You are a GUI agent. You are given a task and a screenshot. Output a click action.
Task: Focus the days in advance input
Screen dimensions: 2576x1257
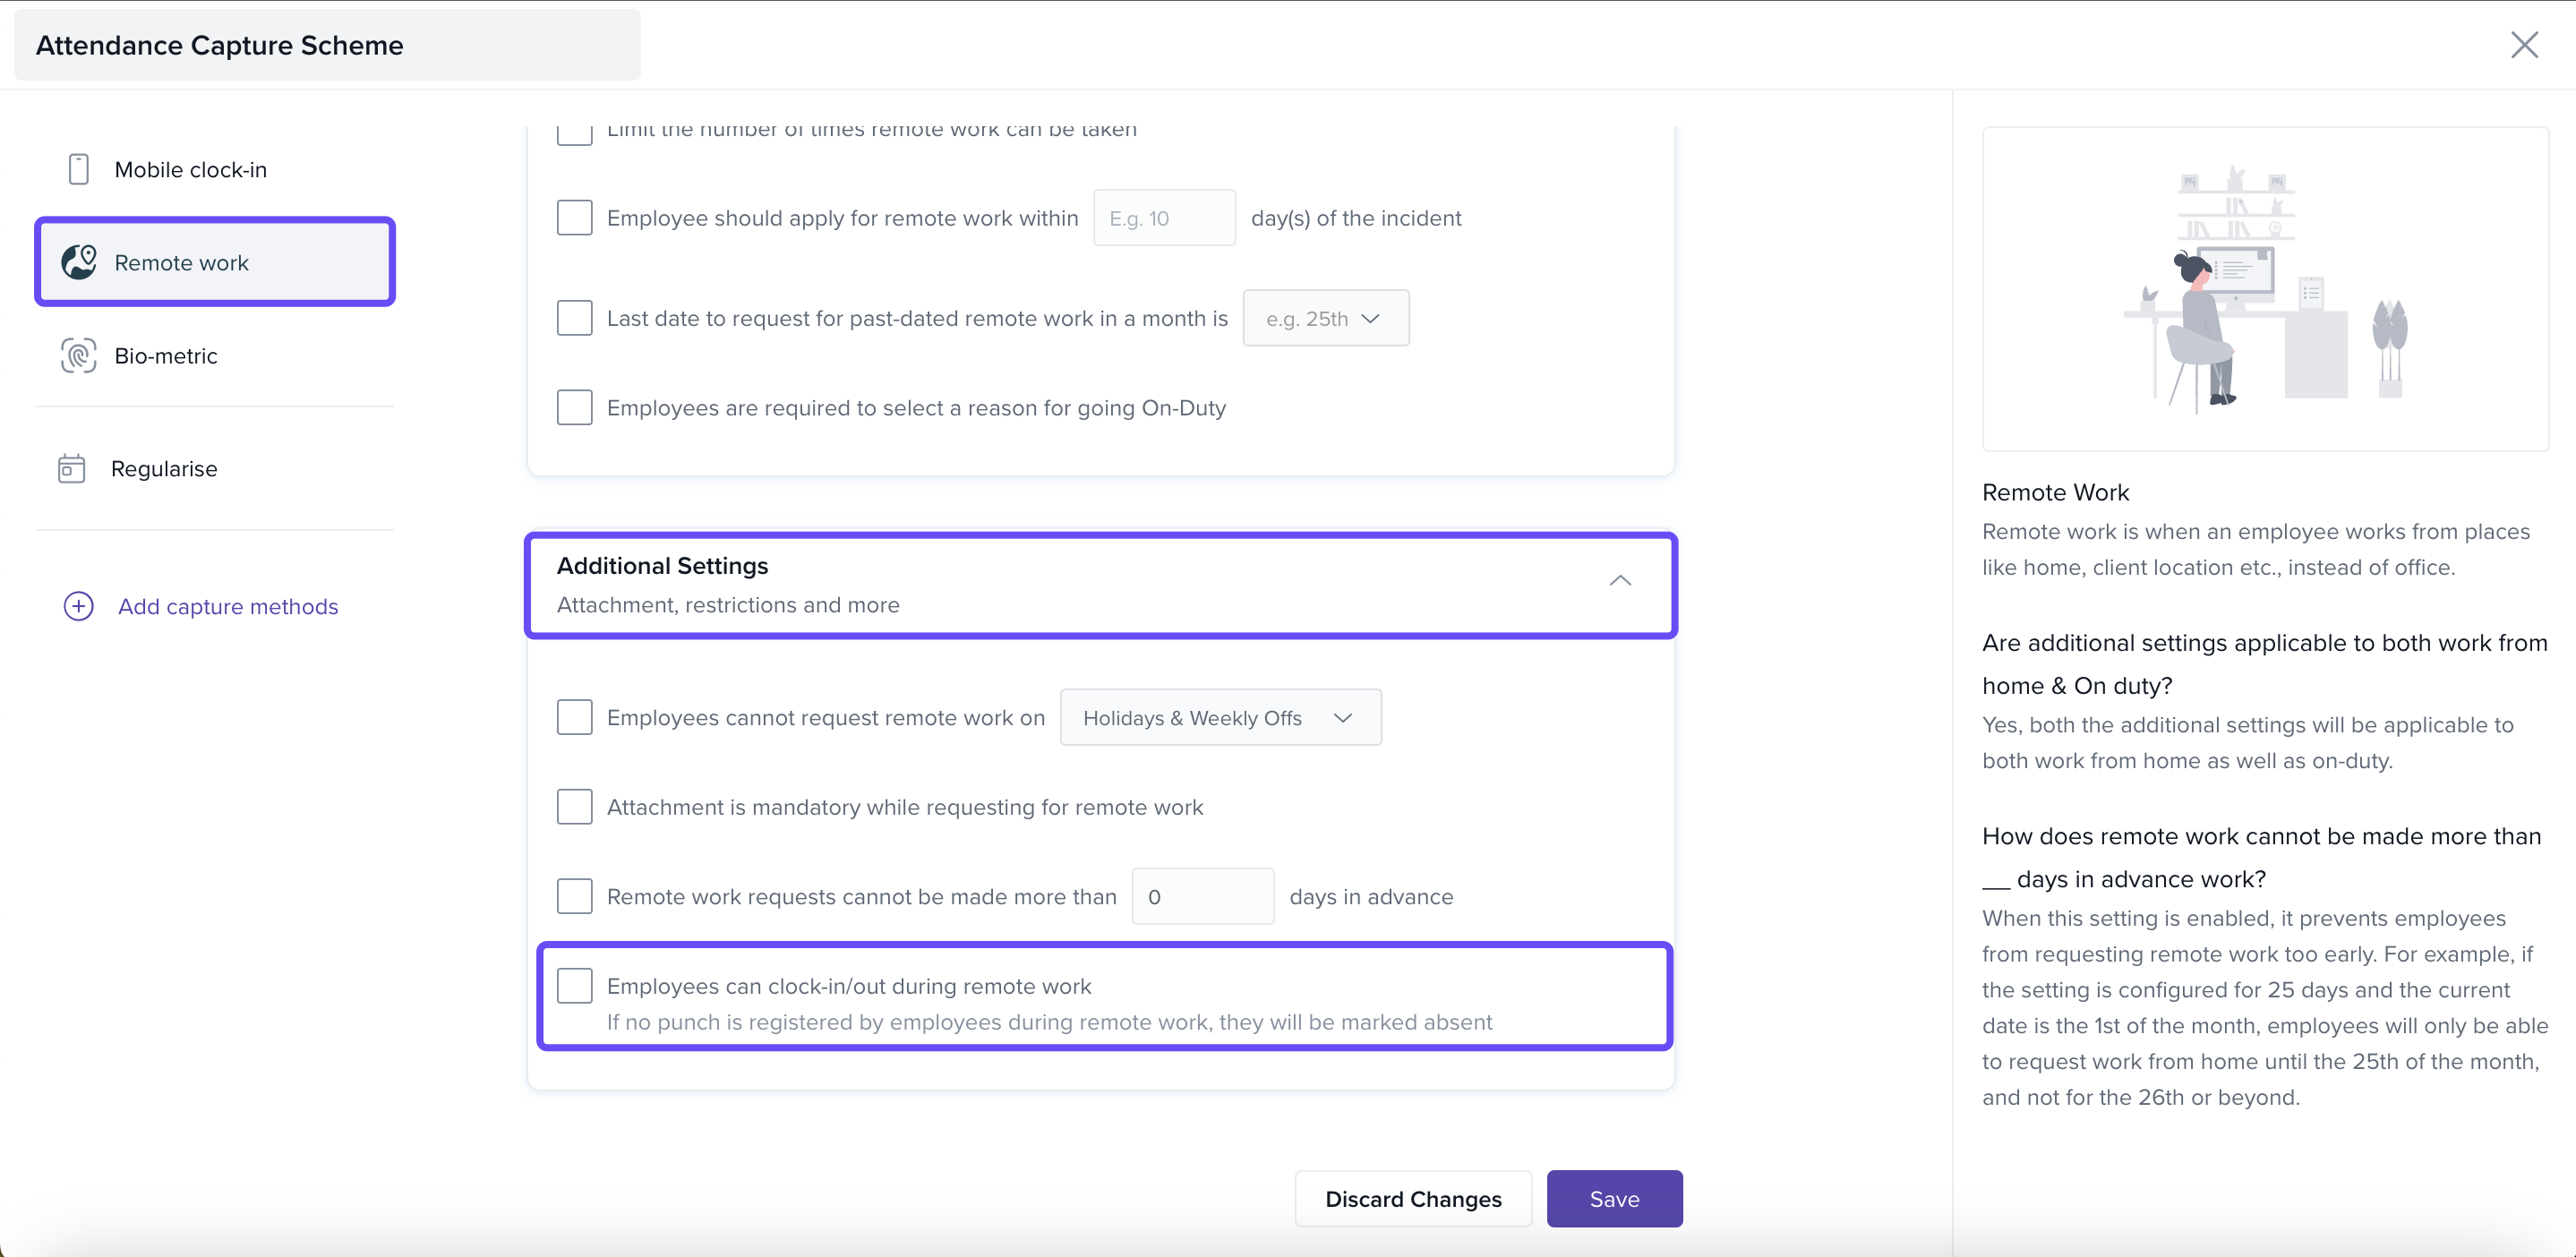[x=1202, y=896]
